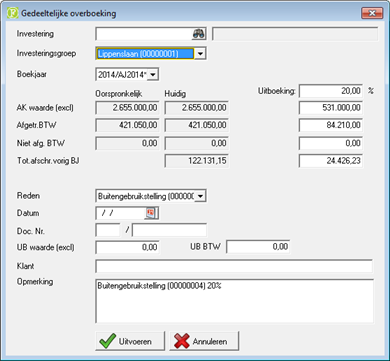Click the Afgetr.BTW uitboeking field showing 84.210,00
The image size is (390, 361).
pos(331,125)
